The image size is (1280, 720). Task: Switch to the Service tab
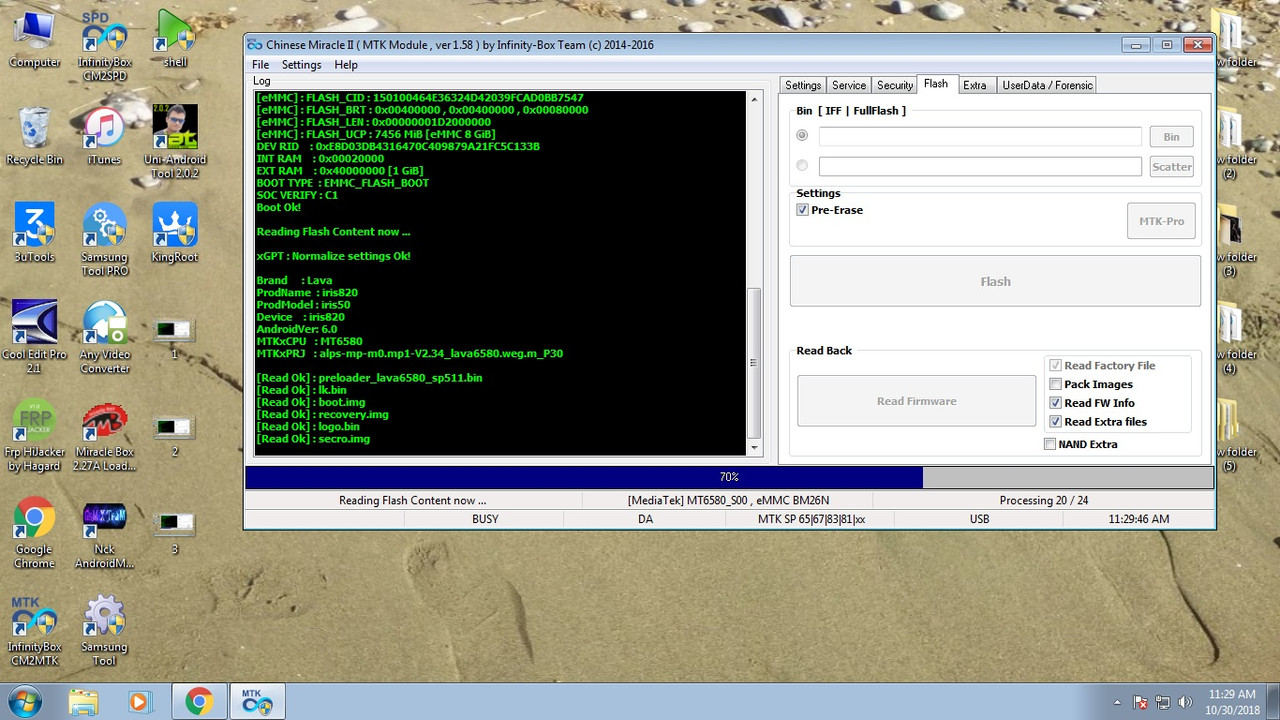(849, 85)
